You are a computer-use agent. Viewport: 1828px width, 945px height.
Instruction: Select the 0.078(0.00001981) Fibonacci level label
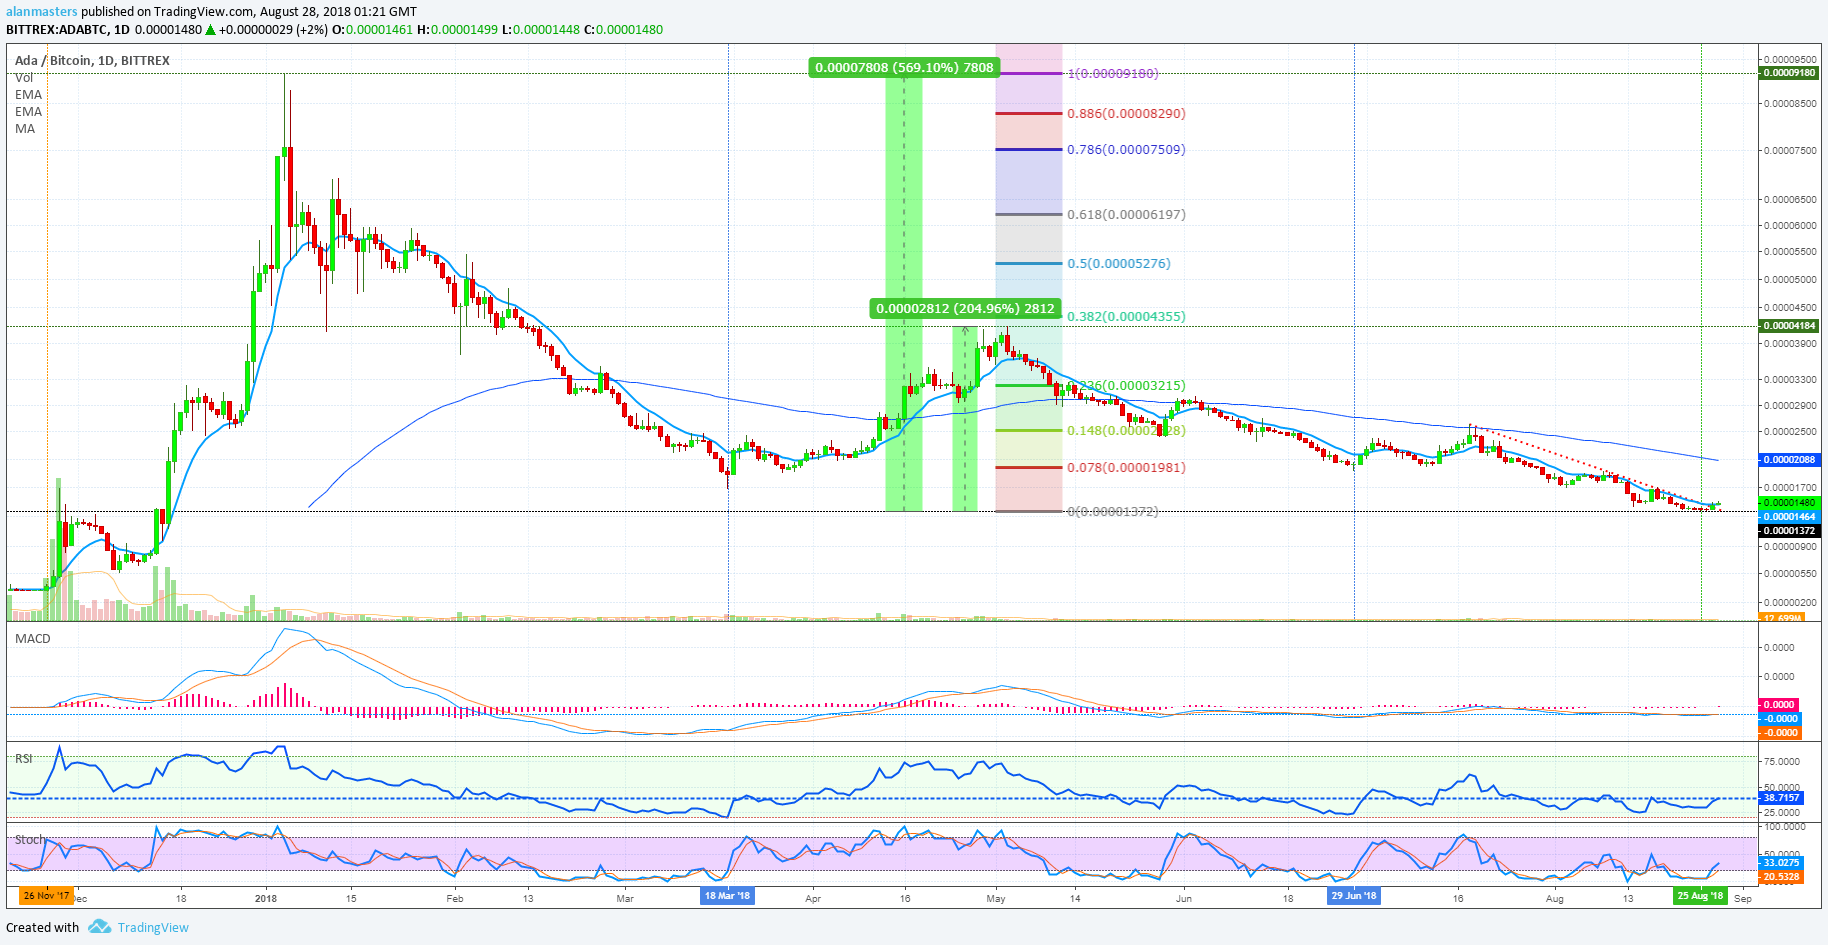click(x=1126, y=467)
